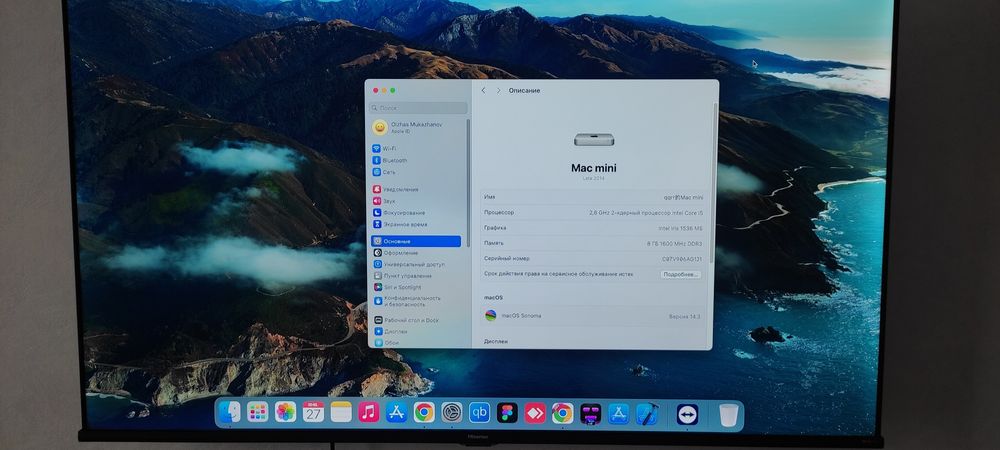
Task: Go back with the left chevron
Action: click(483, 91)
